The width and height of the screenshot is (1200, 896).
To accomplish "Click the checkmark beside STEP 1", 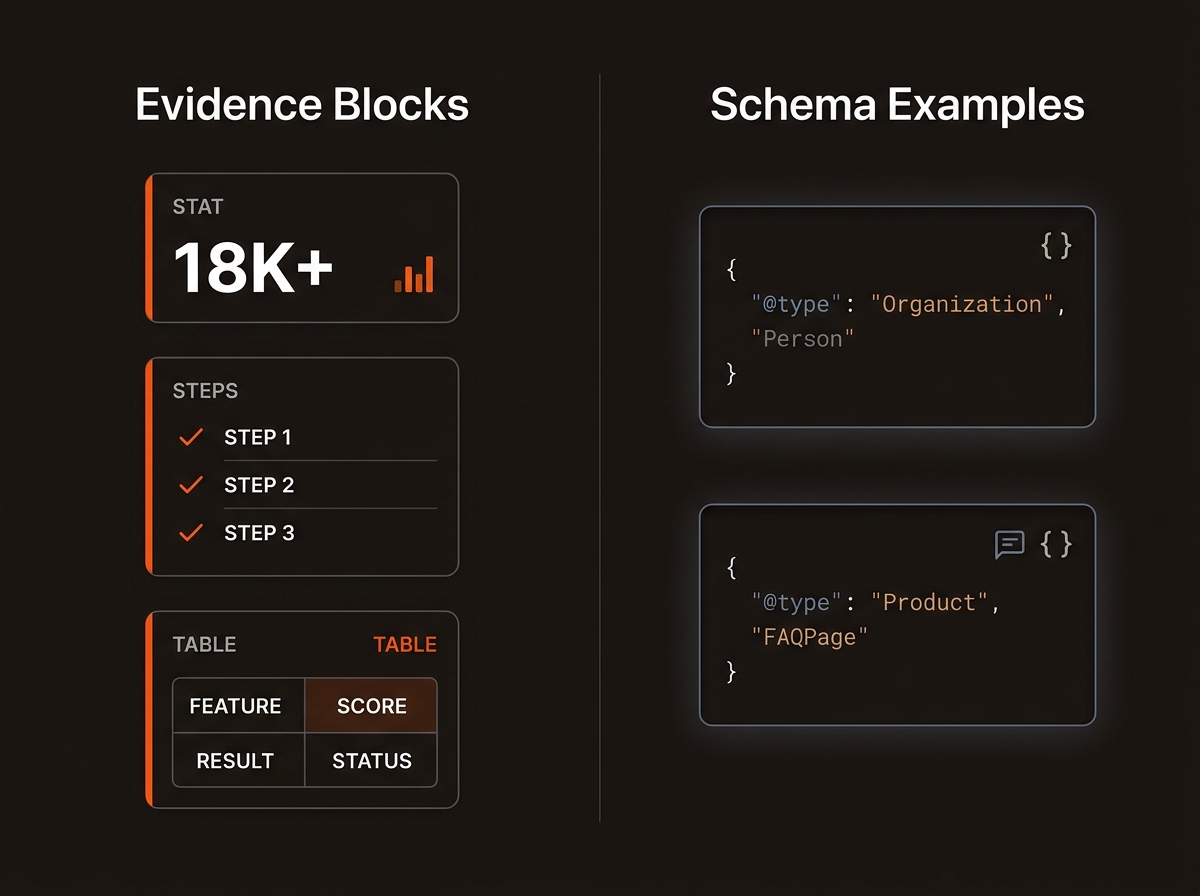I will [x=190, y=437].
